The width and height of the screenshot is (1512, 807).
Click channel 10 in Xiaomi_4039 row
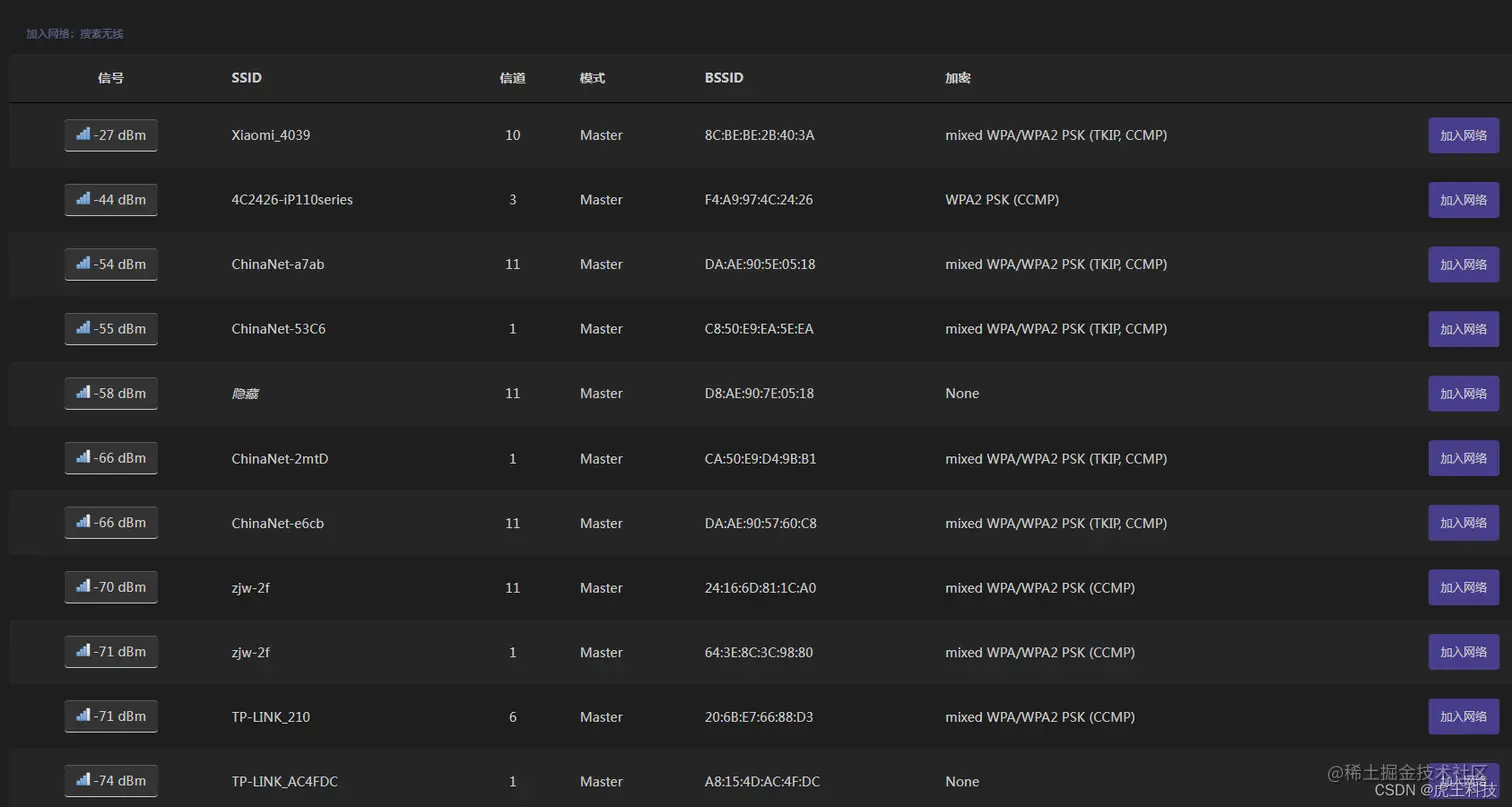point(513,135)
